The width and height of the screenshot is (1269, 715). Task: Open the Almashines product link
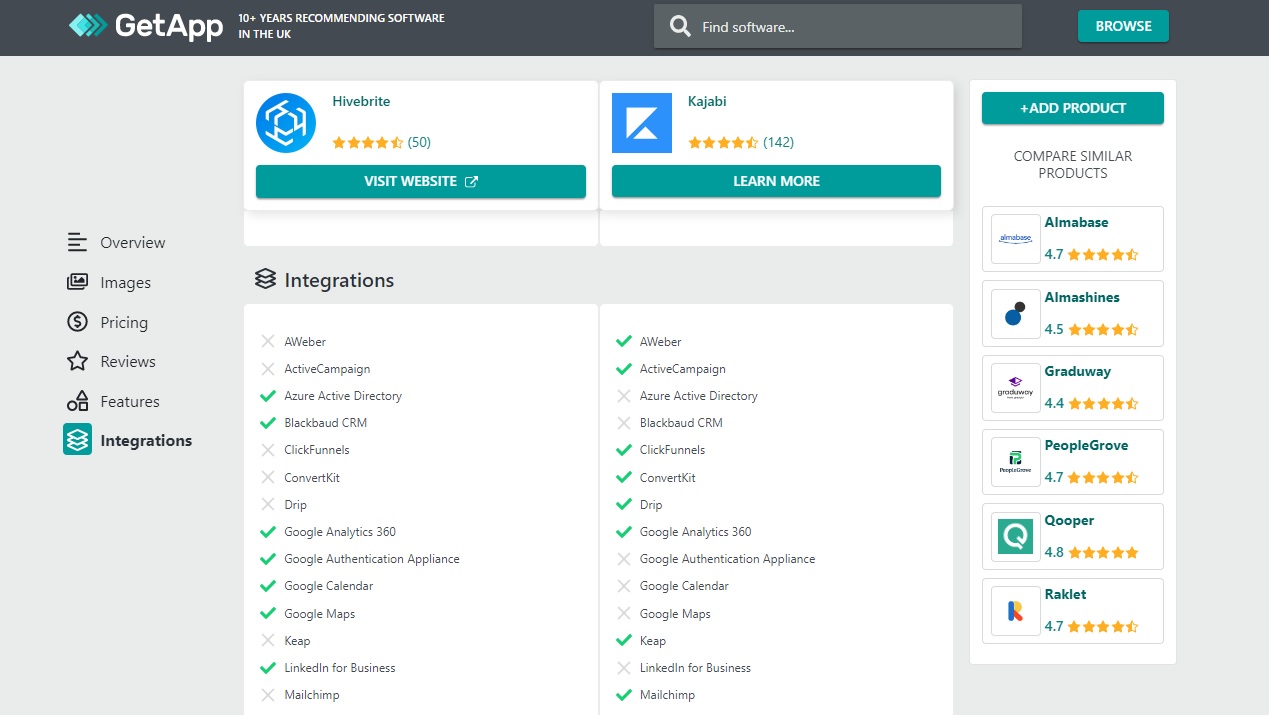coord(1082,297)
